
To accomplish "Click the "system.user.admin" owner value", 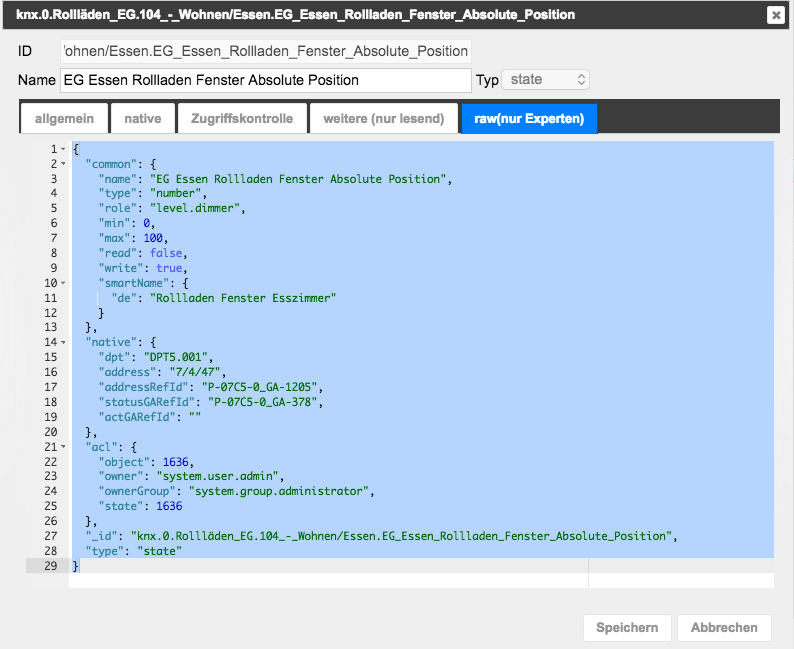I will [217, 476].
